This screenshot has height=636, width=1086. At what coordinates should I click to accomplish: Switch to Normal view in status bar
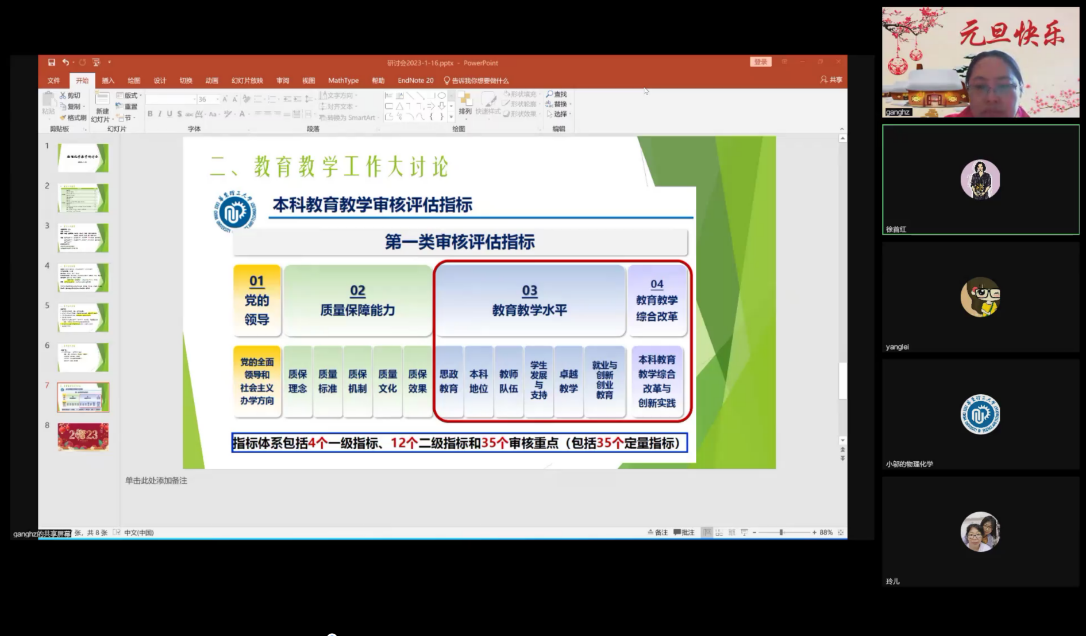click(707, 532)
